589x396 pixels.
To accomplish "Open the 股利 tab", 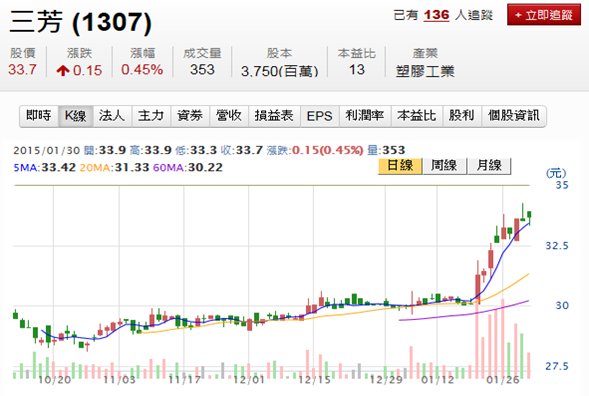I will click(x=462, y=116).
